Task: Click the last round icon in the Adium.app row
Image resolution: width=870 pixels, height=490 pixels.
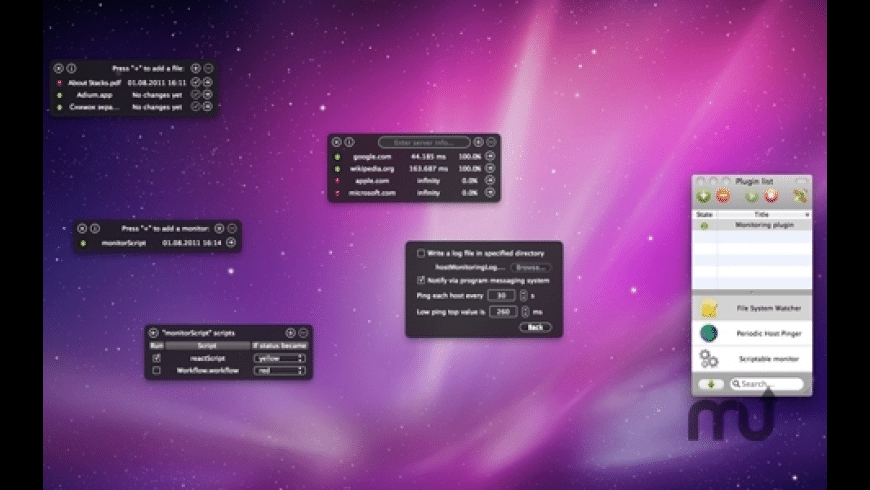Action: (208, 94)
